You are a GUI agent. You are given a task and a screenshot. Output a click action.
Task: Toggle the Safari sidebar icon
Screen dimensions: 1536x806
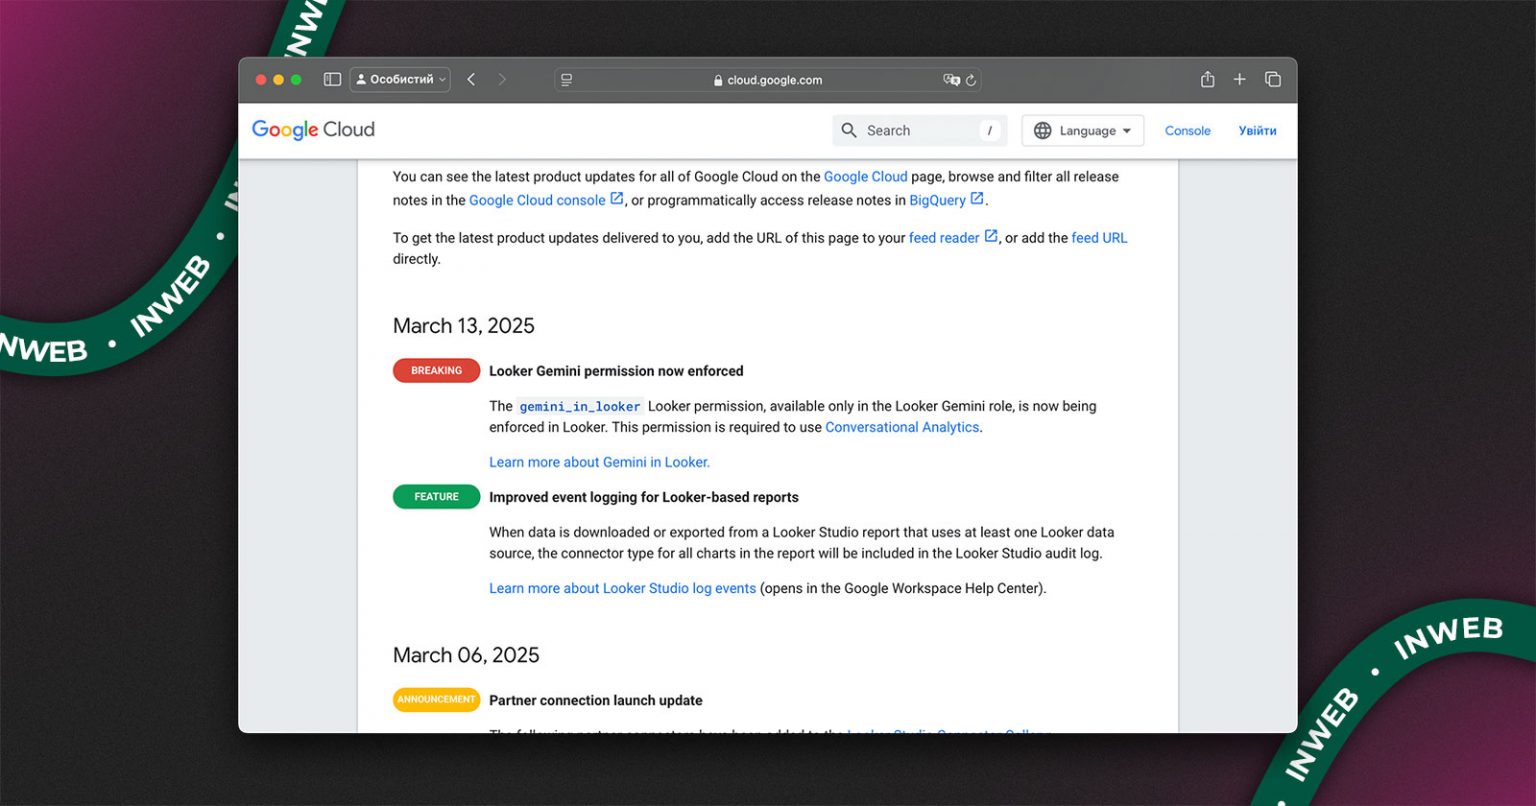pos(332,79)
